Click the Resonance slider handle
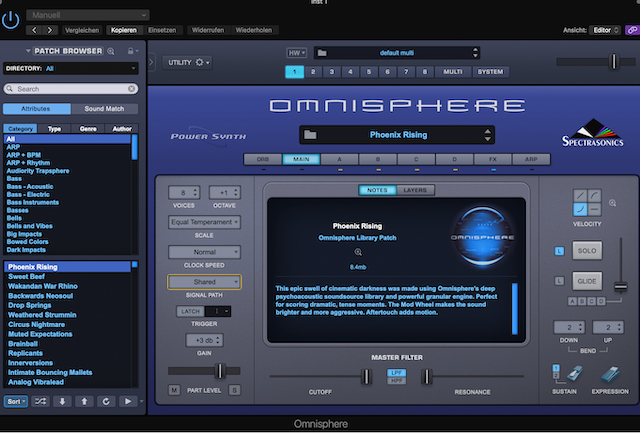 click(x=427, y=376)
